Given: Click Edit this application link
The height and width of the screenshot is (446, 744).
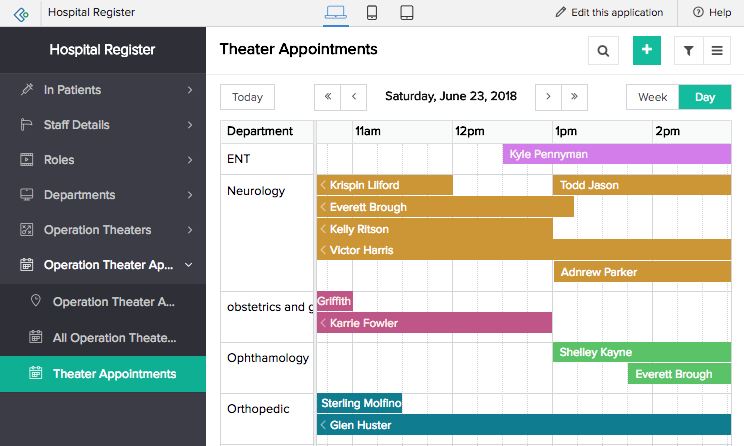Looking at the screenshot, I should click(x=609, y=13).
